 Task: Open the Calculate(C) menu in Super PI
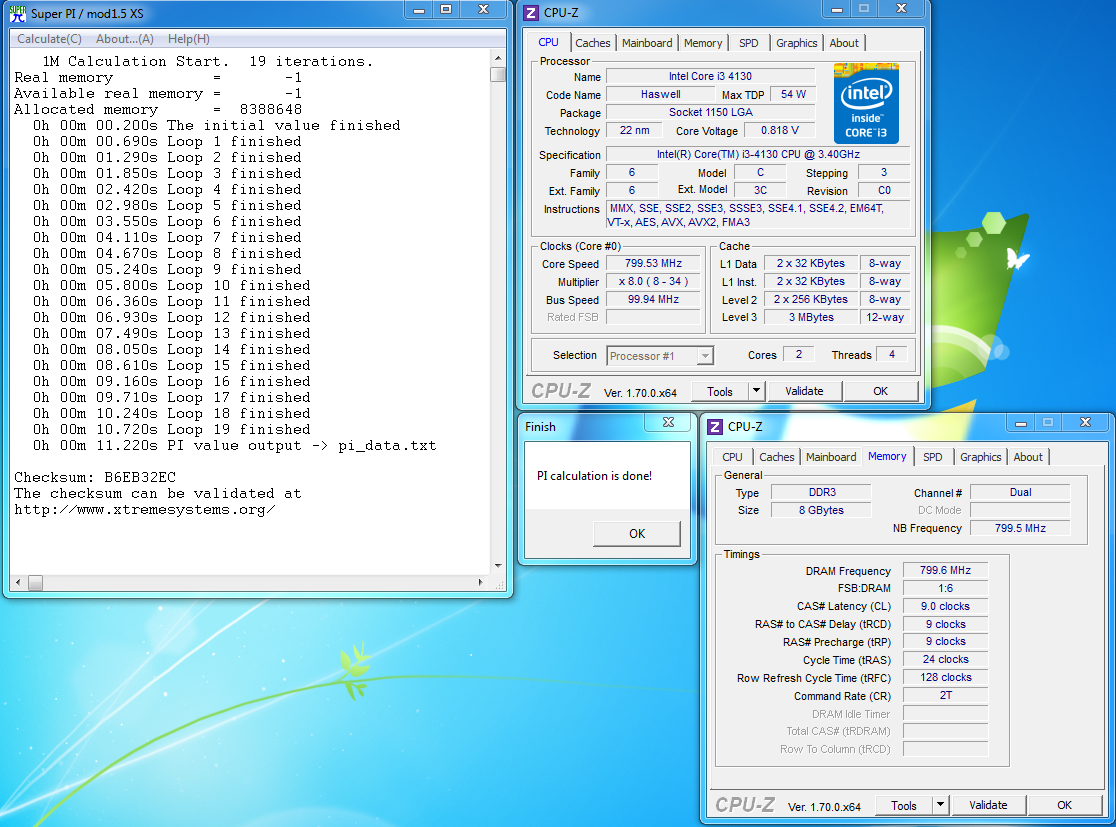point(49,39)
